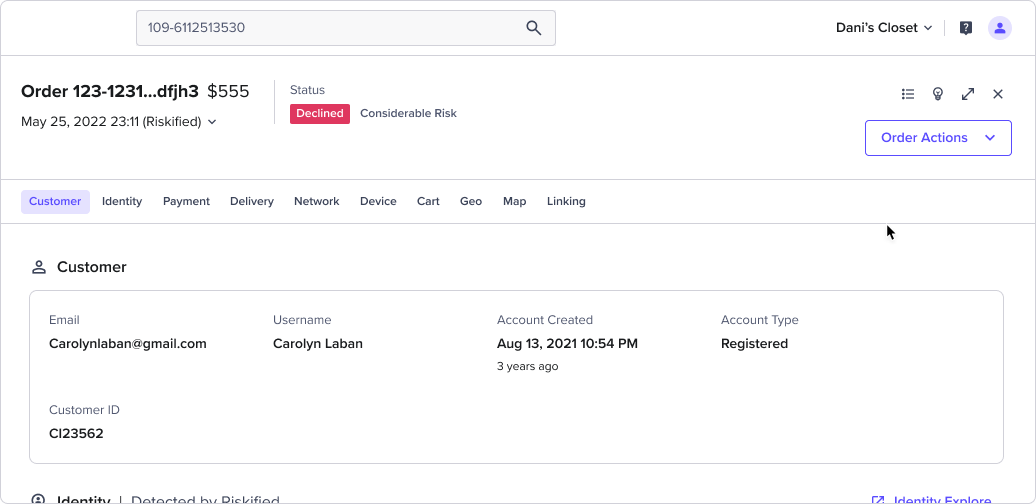This screenshot has height=504, width=1036.
Task: Click the Identity Explore external link icon
Action: click(x=878, y=501)
